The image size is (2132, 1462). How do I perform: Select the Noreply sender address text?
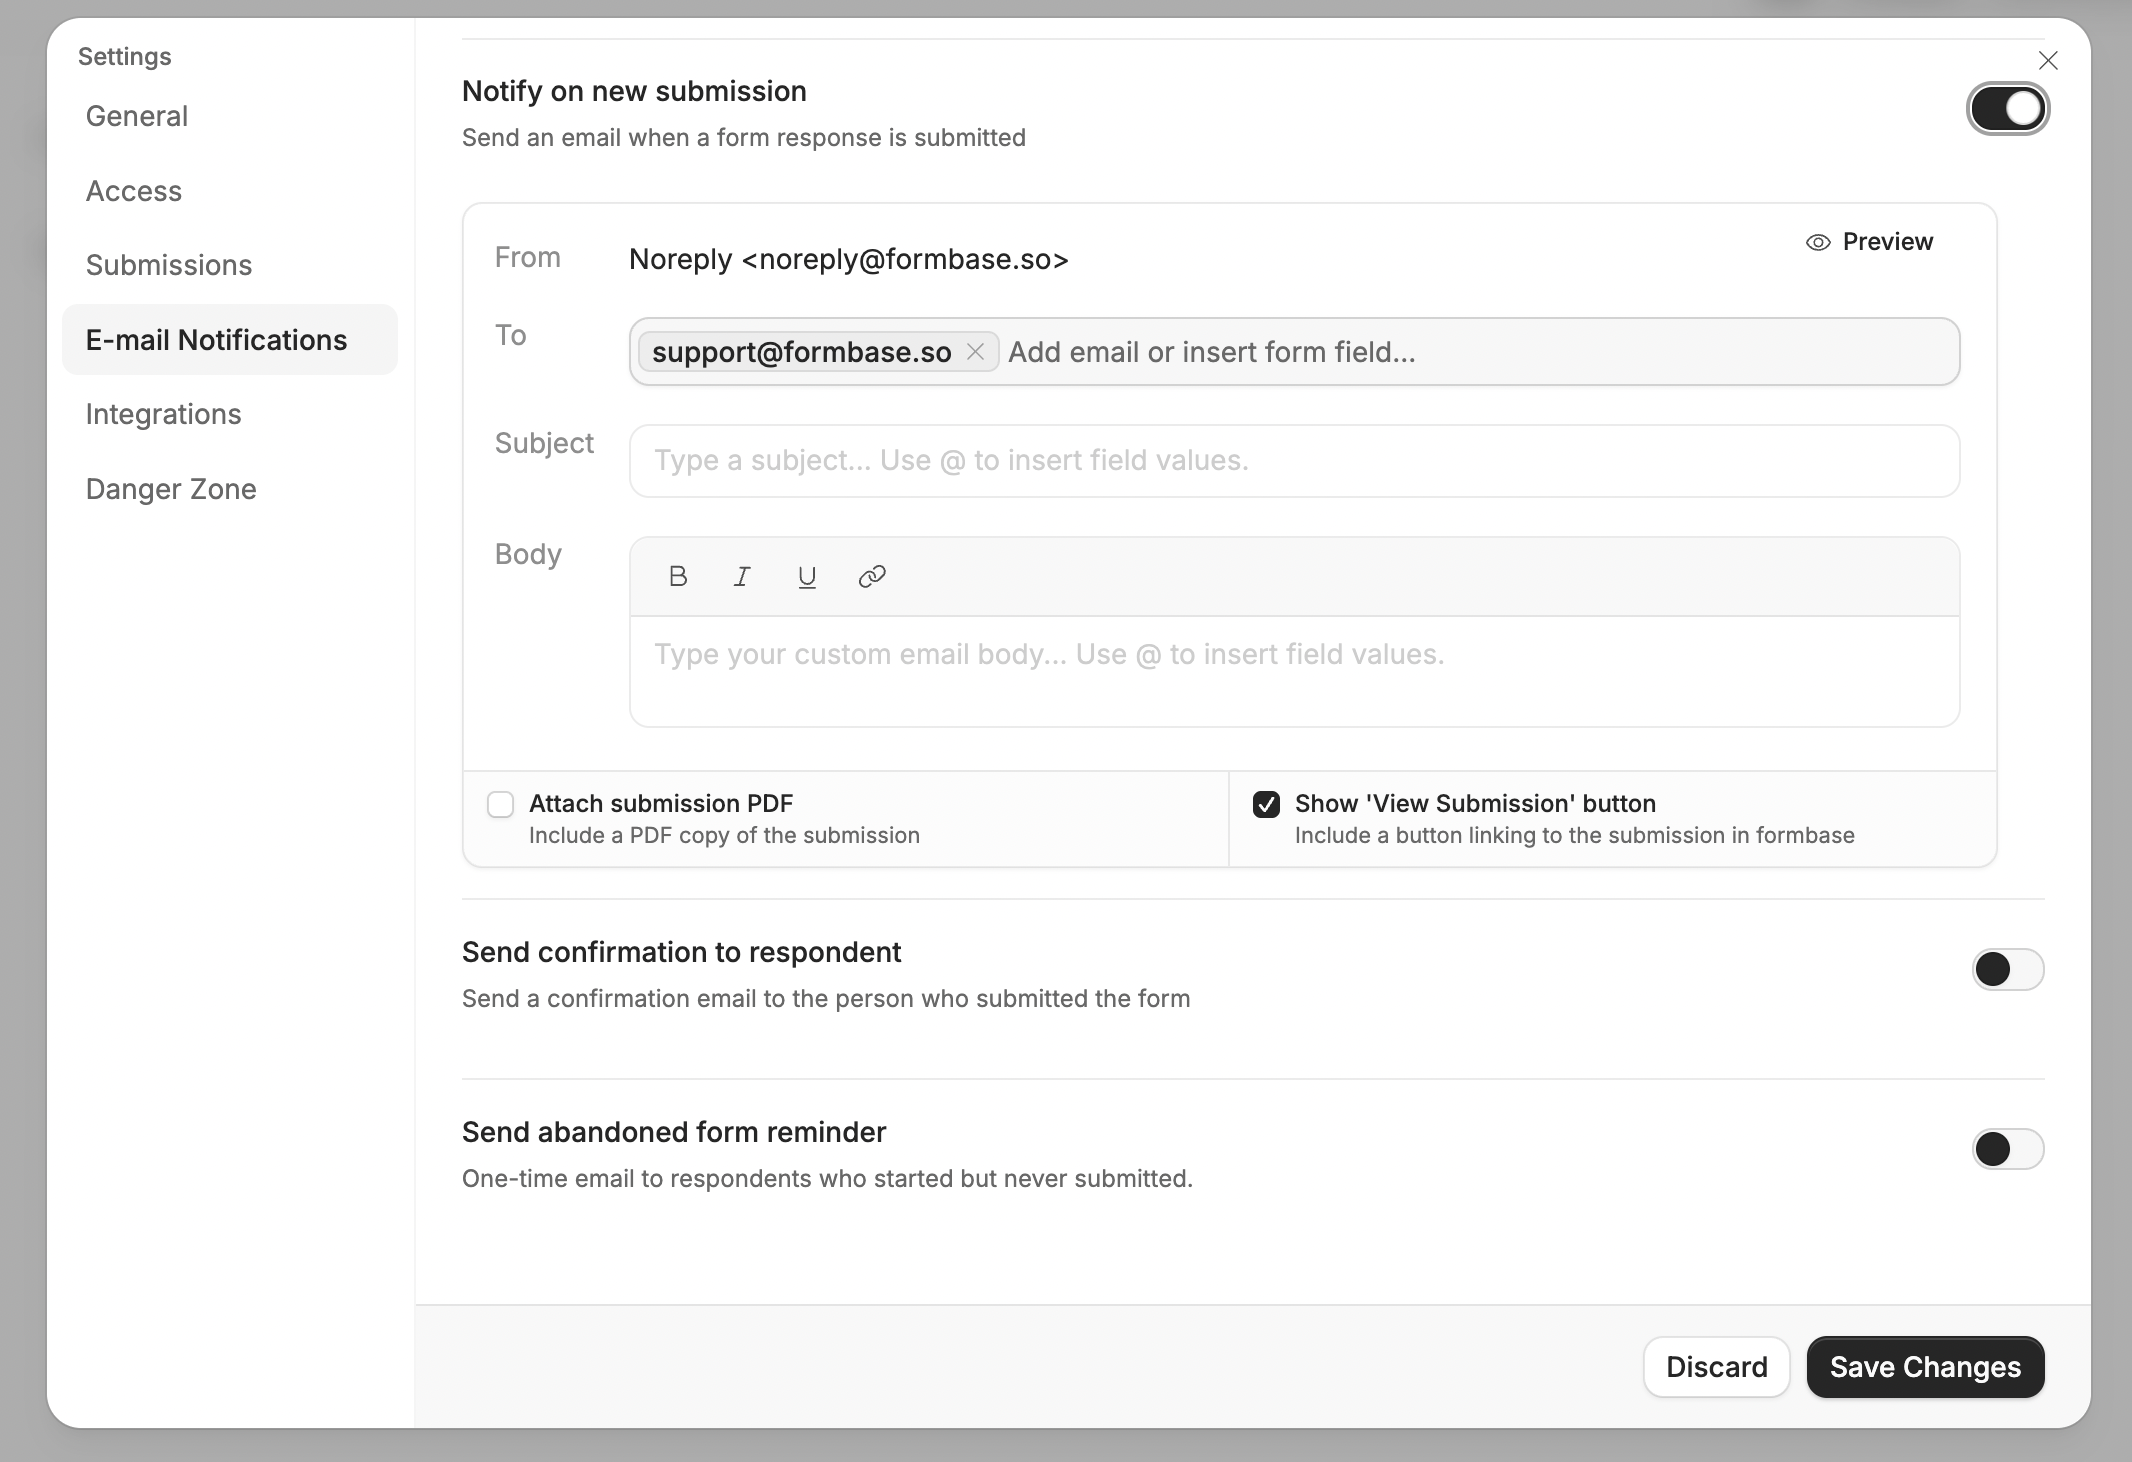tap(849, 259)
